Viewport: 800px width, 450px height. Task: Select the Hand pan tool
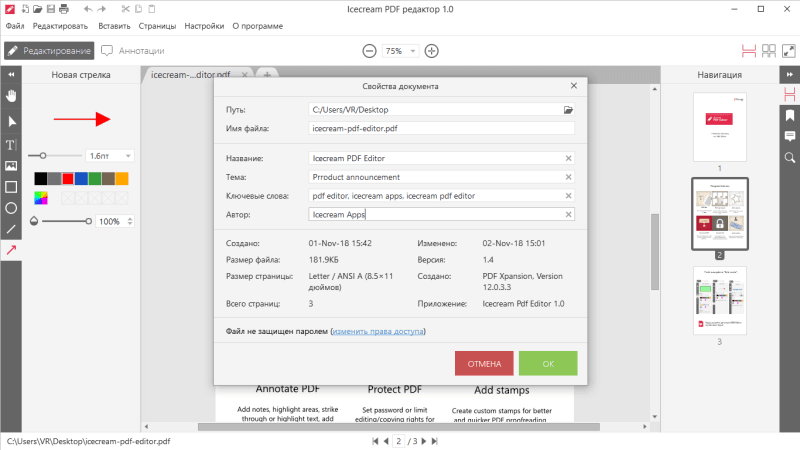11,95
